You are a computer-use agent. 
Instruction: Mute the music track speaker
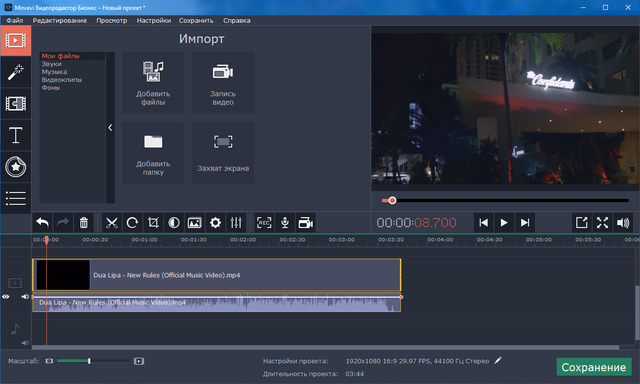[x=25, y=343]
